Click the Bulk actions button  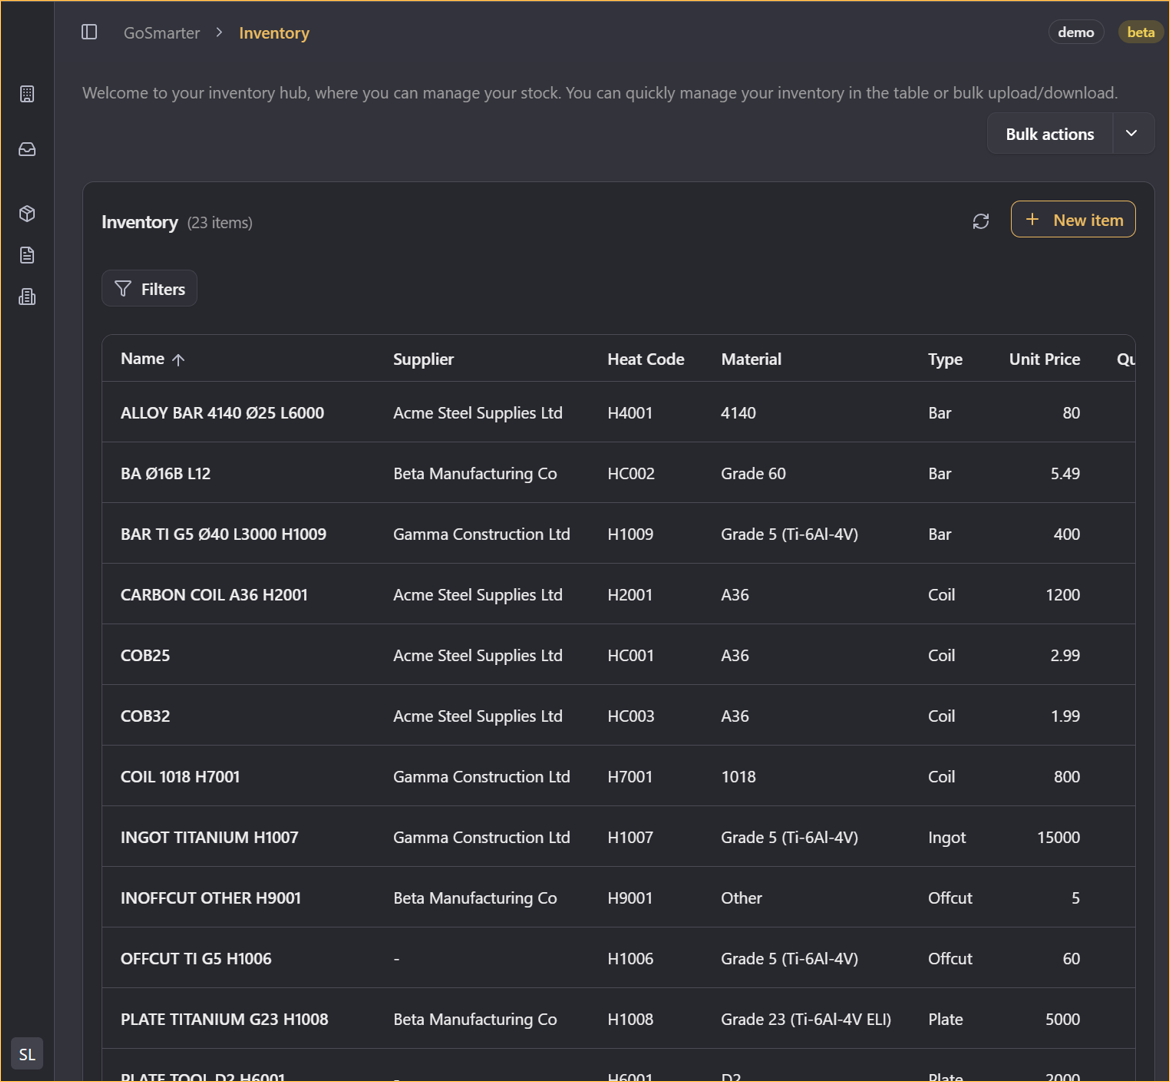[x=1049, y=134]
